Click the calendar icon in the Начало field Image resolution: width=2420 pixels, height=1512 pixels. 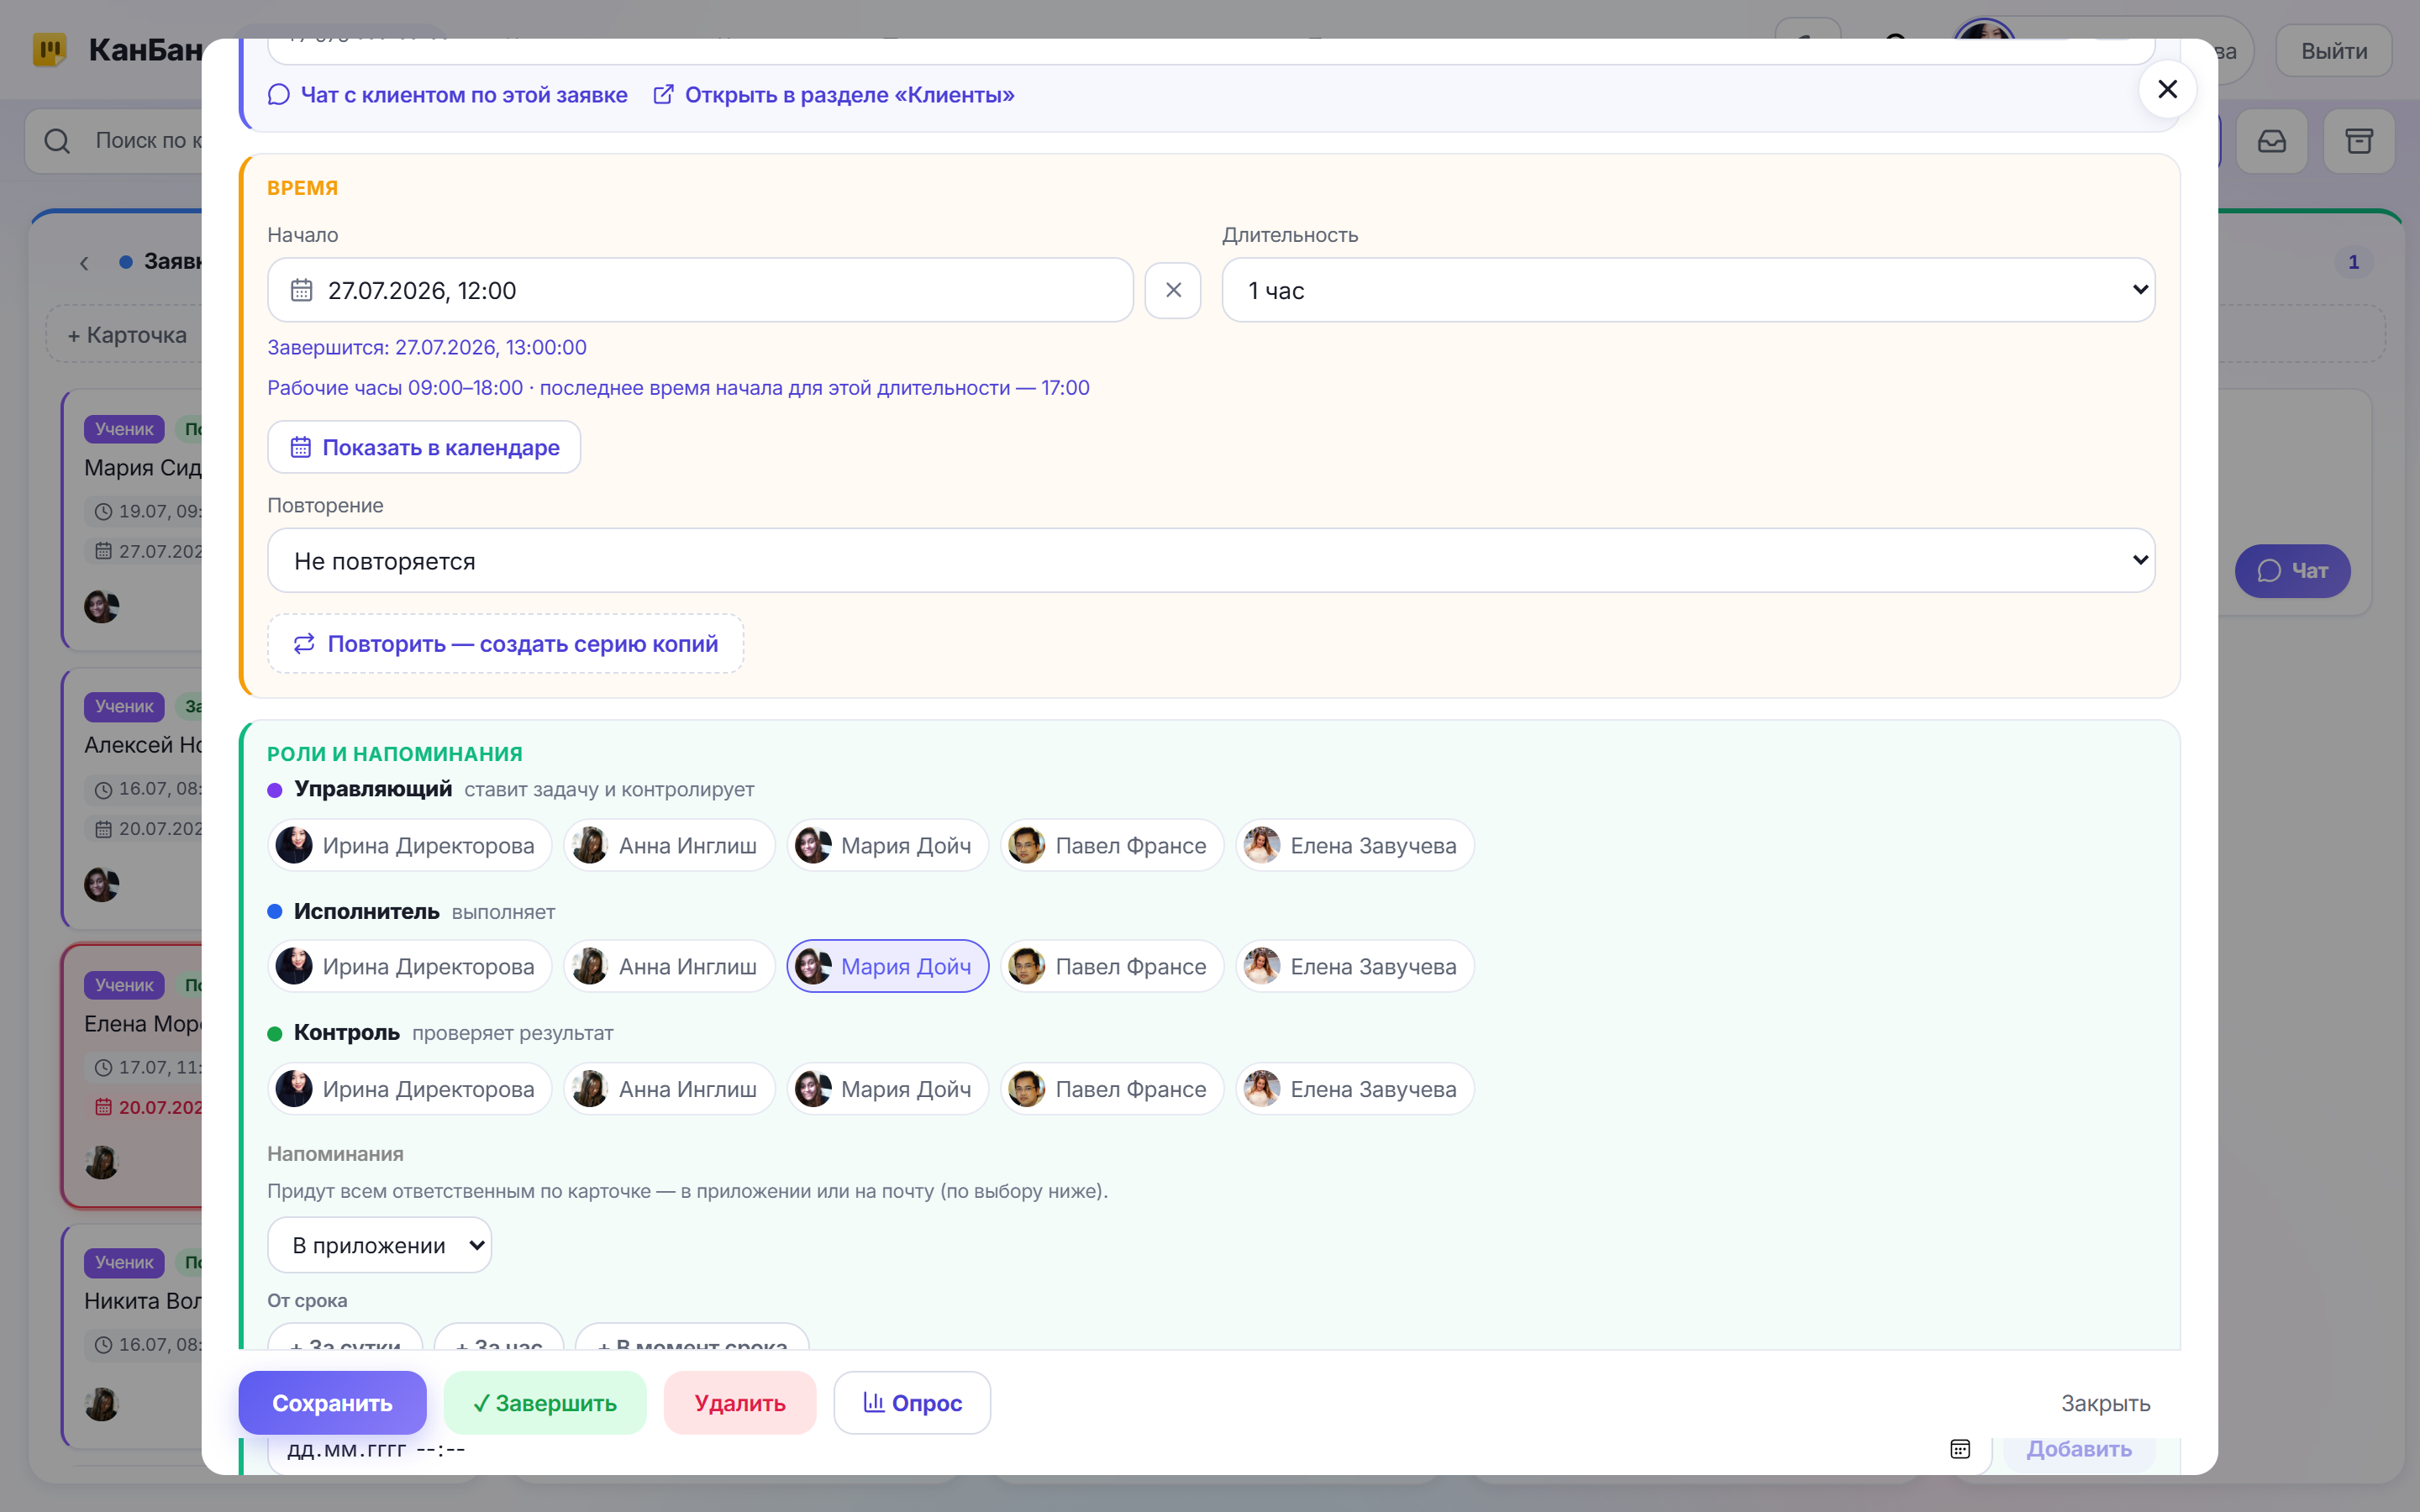click(x=301, y=290)
